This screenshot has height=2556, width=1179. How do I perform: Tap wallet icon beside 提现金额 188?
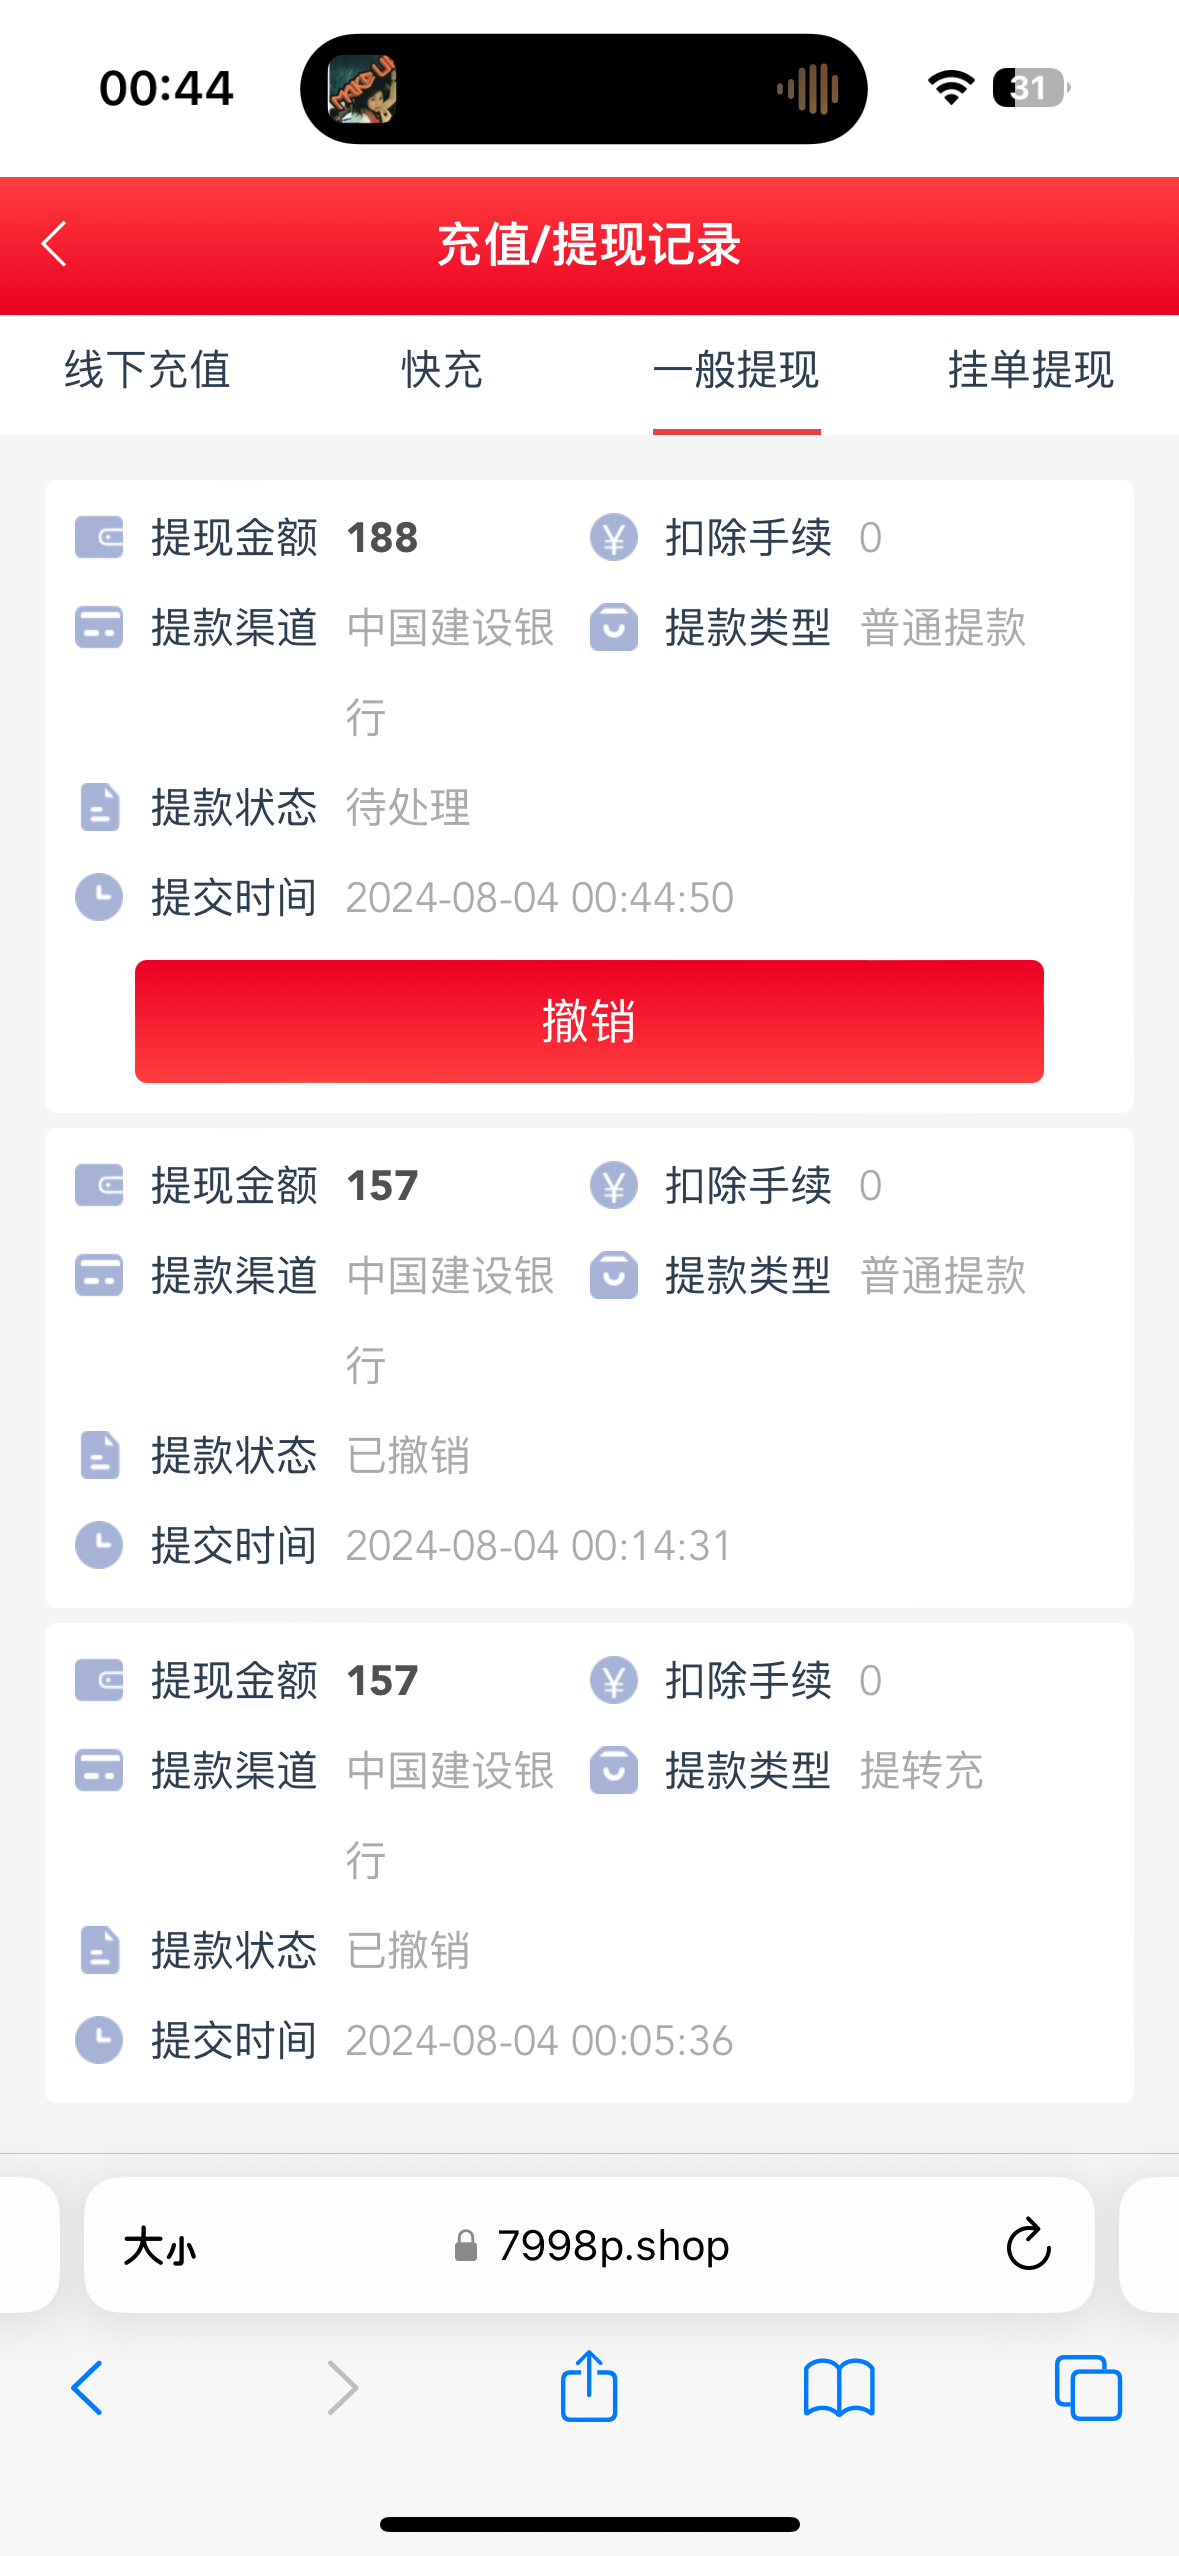click(99, 537)
